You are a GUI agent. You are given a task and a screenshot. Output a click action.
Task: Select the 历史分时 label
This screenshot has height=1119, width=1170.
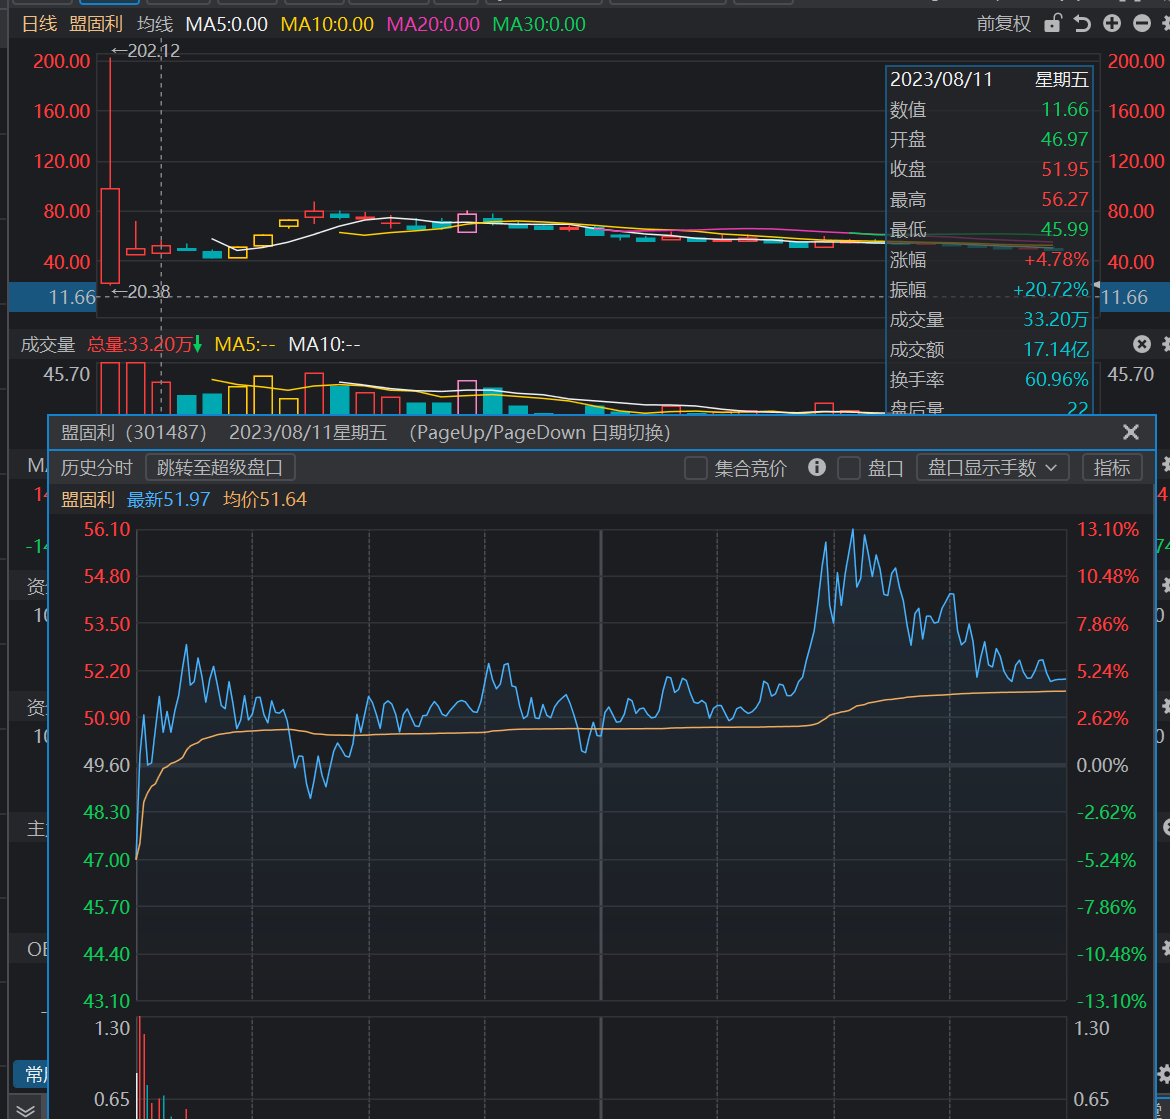pyautogui.click(x=96, y=468)
